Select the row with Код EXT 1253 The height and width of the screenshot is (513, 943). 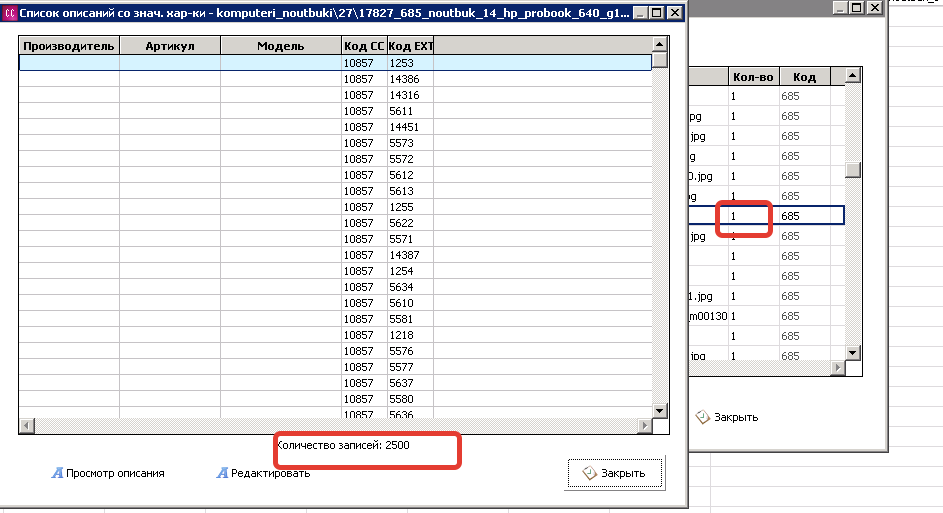pyautogui.click(x=336, y=63)
